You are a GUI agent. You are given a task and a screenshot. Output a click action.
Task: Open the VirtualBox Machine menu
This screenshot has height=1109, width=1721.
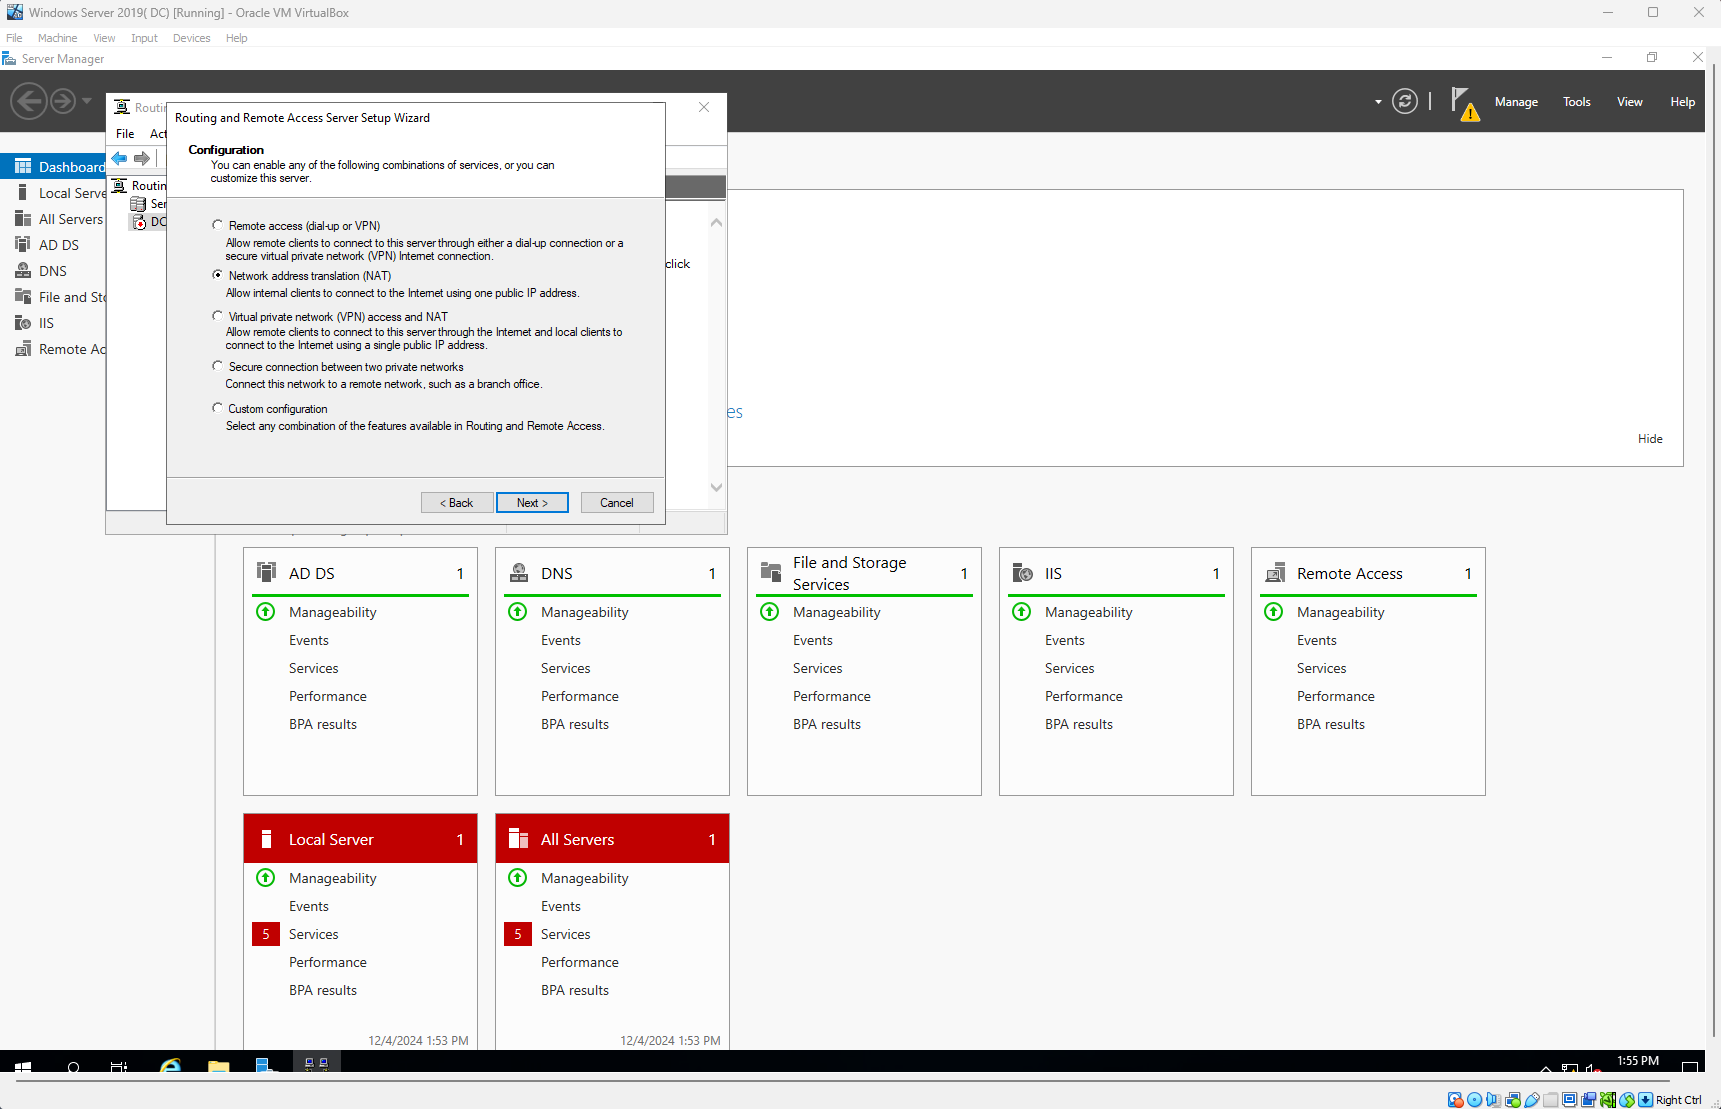coord(57,38)
